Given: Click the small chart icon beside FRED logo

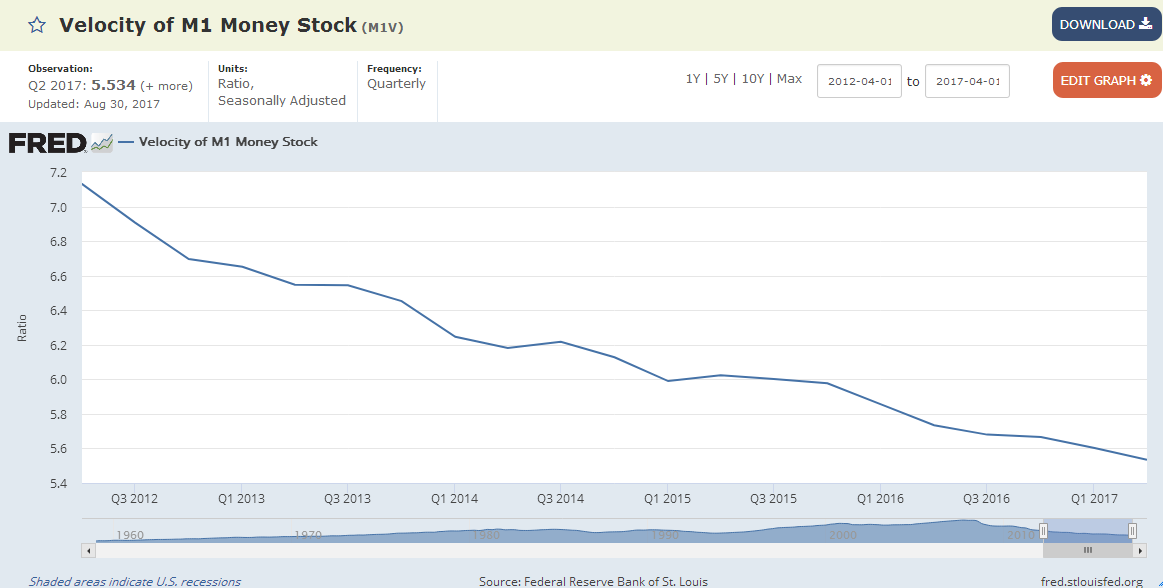Looking at the screenshot, I should (x=101, y=143).
